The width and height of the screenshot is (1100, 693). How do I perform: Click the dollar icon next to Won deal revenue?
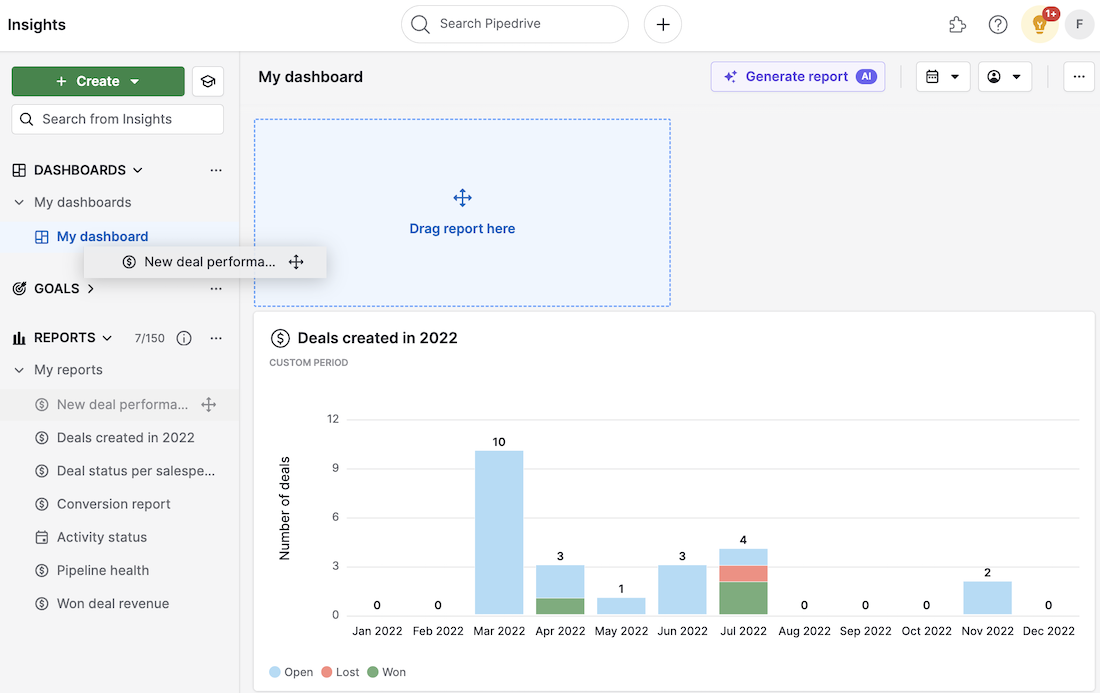[x=42, y=603]
